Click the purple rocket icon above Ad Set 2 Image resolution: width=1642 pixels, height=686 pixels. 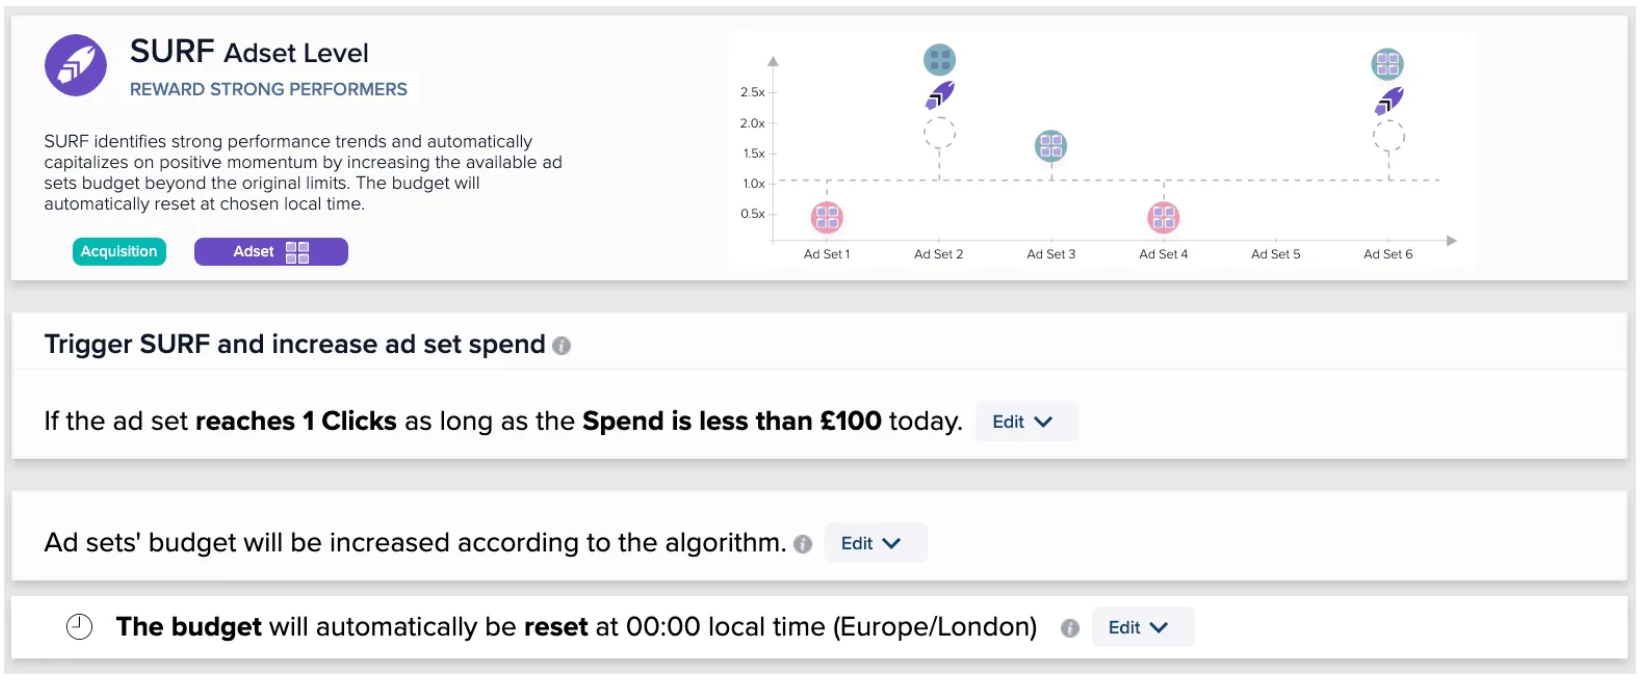(939, 96)
